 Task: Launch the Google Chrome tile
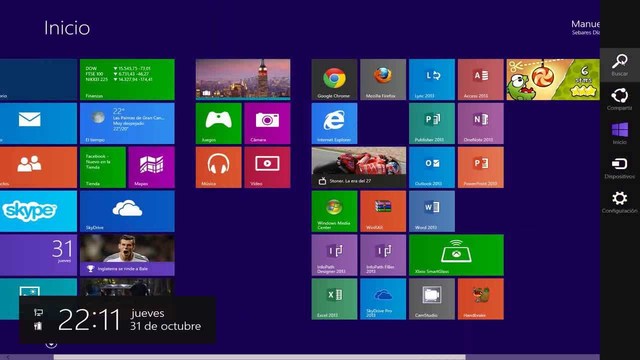[x=334, y=80]
